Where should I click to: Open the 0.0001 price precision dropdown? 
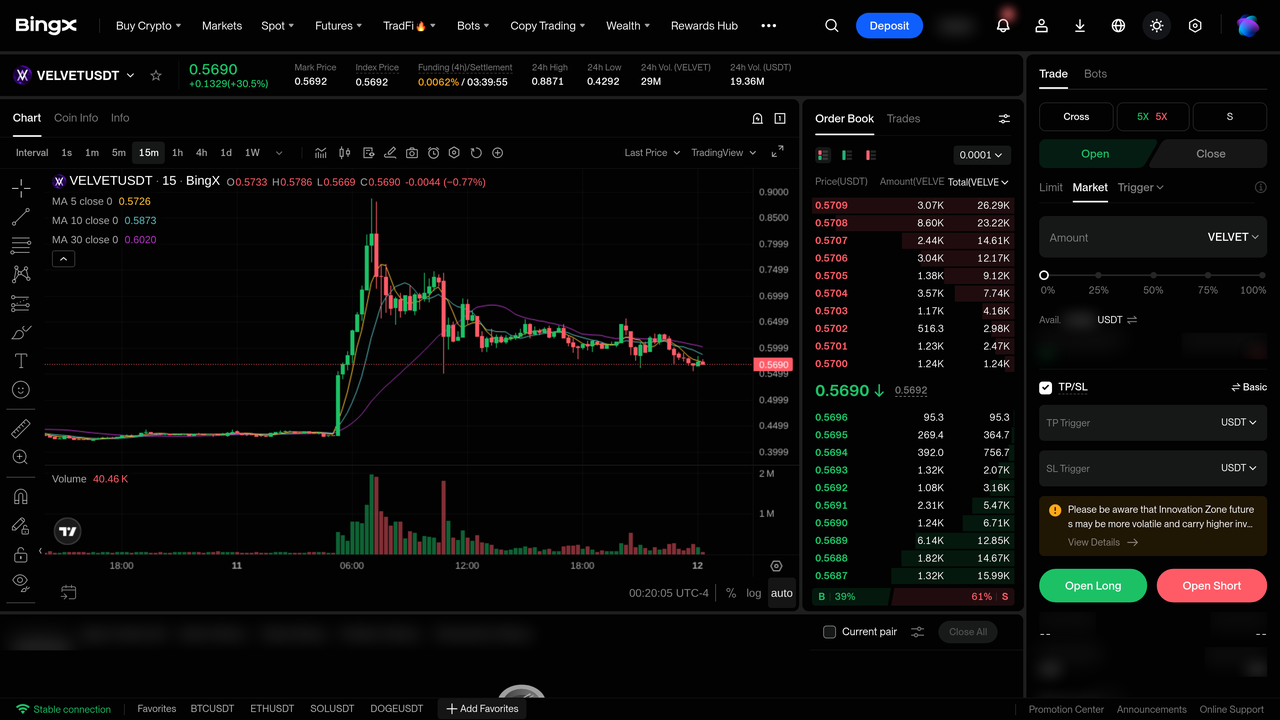tap(981, 155)
